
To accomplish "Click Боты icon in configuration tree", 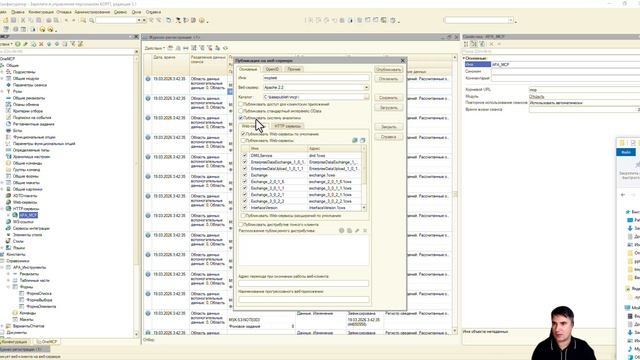I will pos(8,131).
